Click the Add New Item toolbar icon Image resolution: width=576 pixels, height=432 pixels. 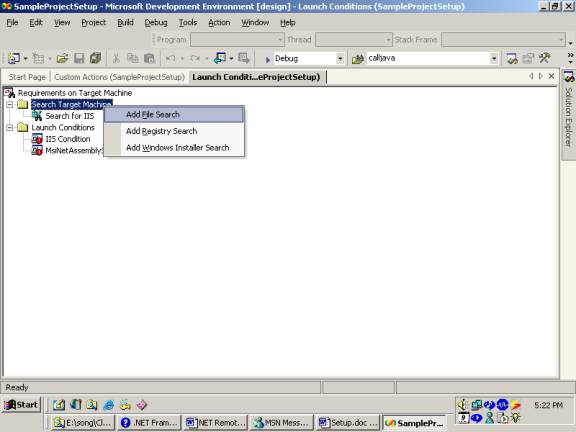[x=38, y=58]
